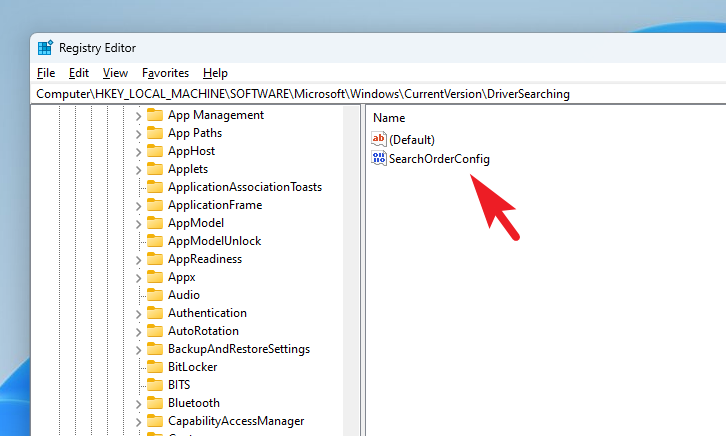Select the CapabilityAccessManager folder icon
Viewport: 726px width, 436px height.
pyautogui.click(x=155, y=421)
